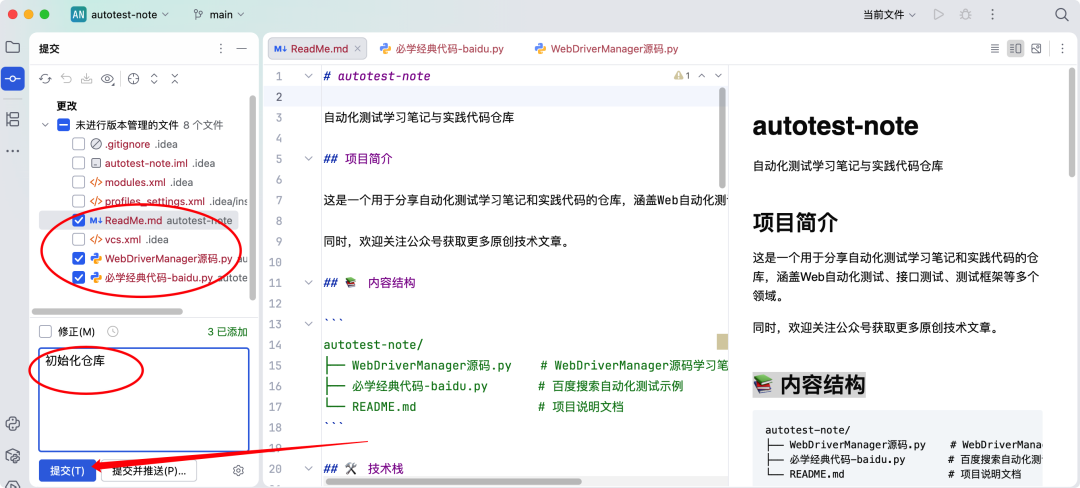Click the Debug bug icon
Screen dimensions: 1080x488
966,14
